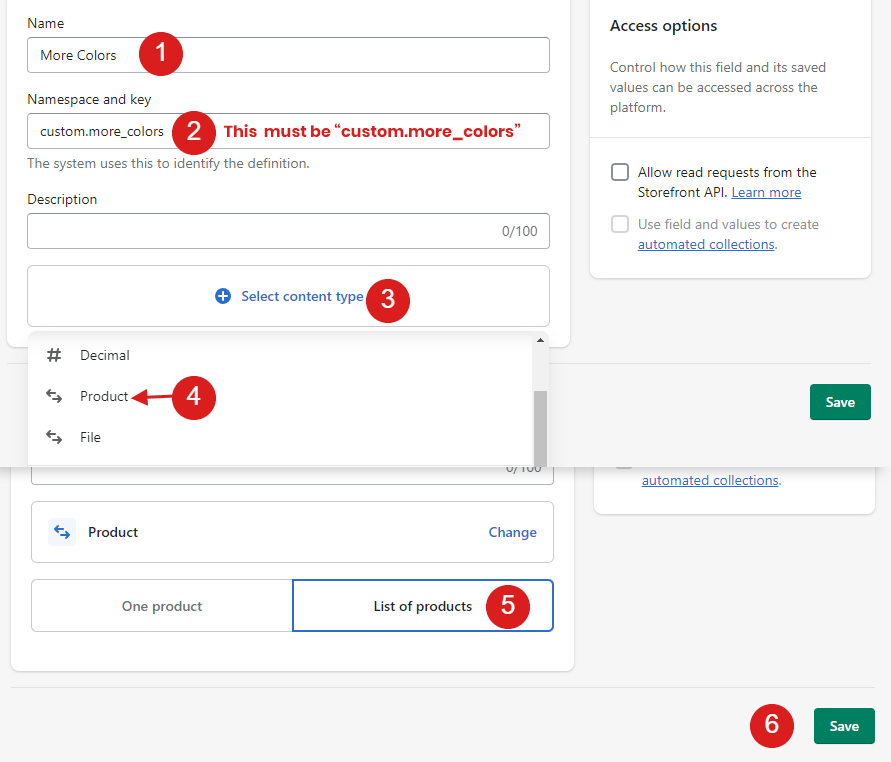Select the List of products option
Image resolution: width=891 pixels, height=762 pixels.
click(x=422, y=606)
